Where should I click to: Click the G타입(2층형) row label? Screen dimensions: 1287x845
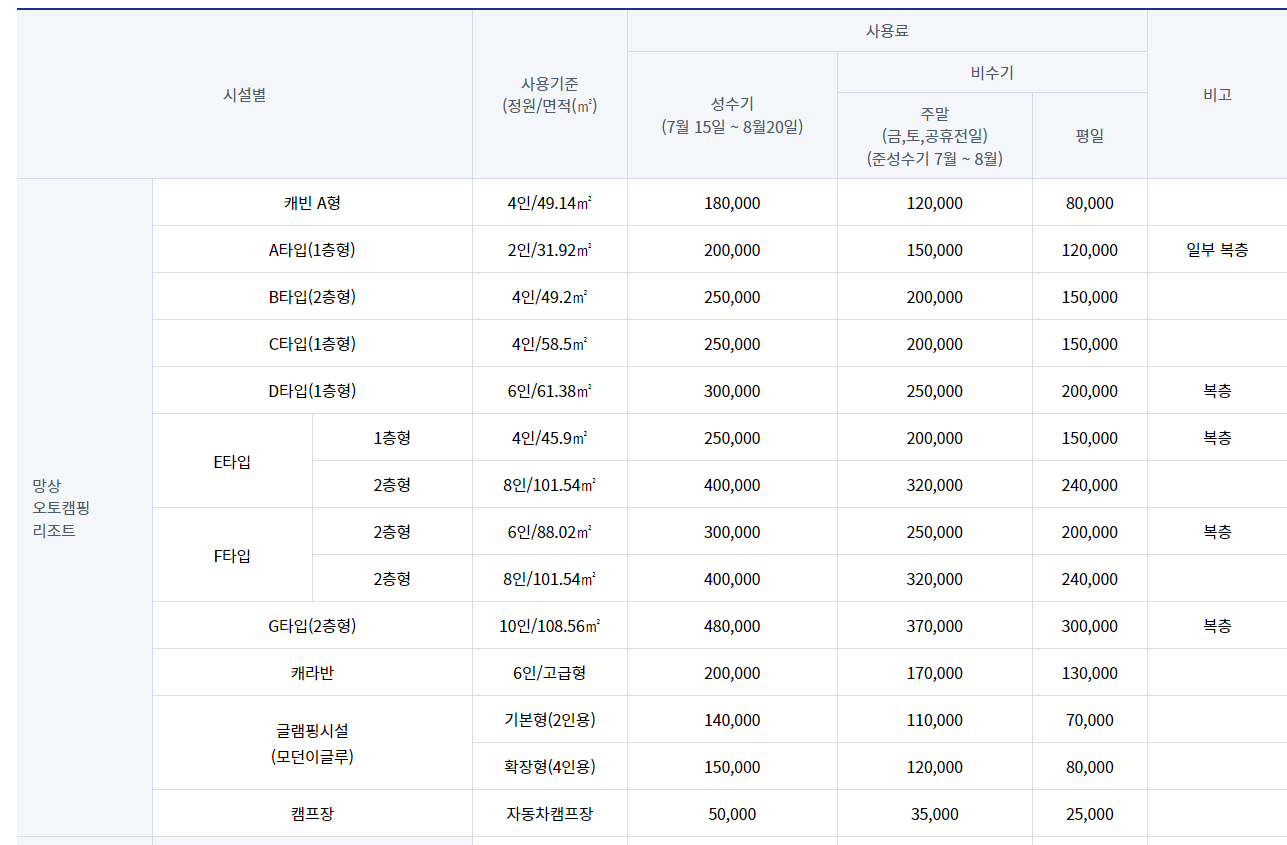click(x=310, y=625)
